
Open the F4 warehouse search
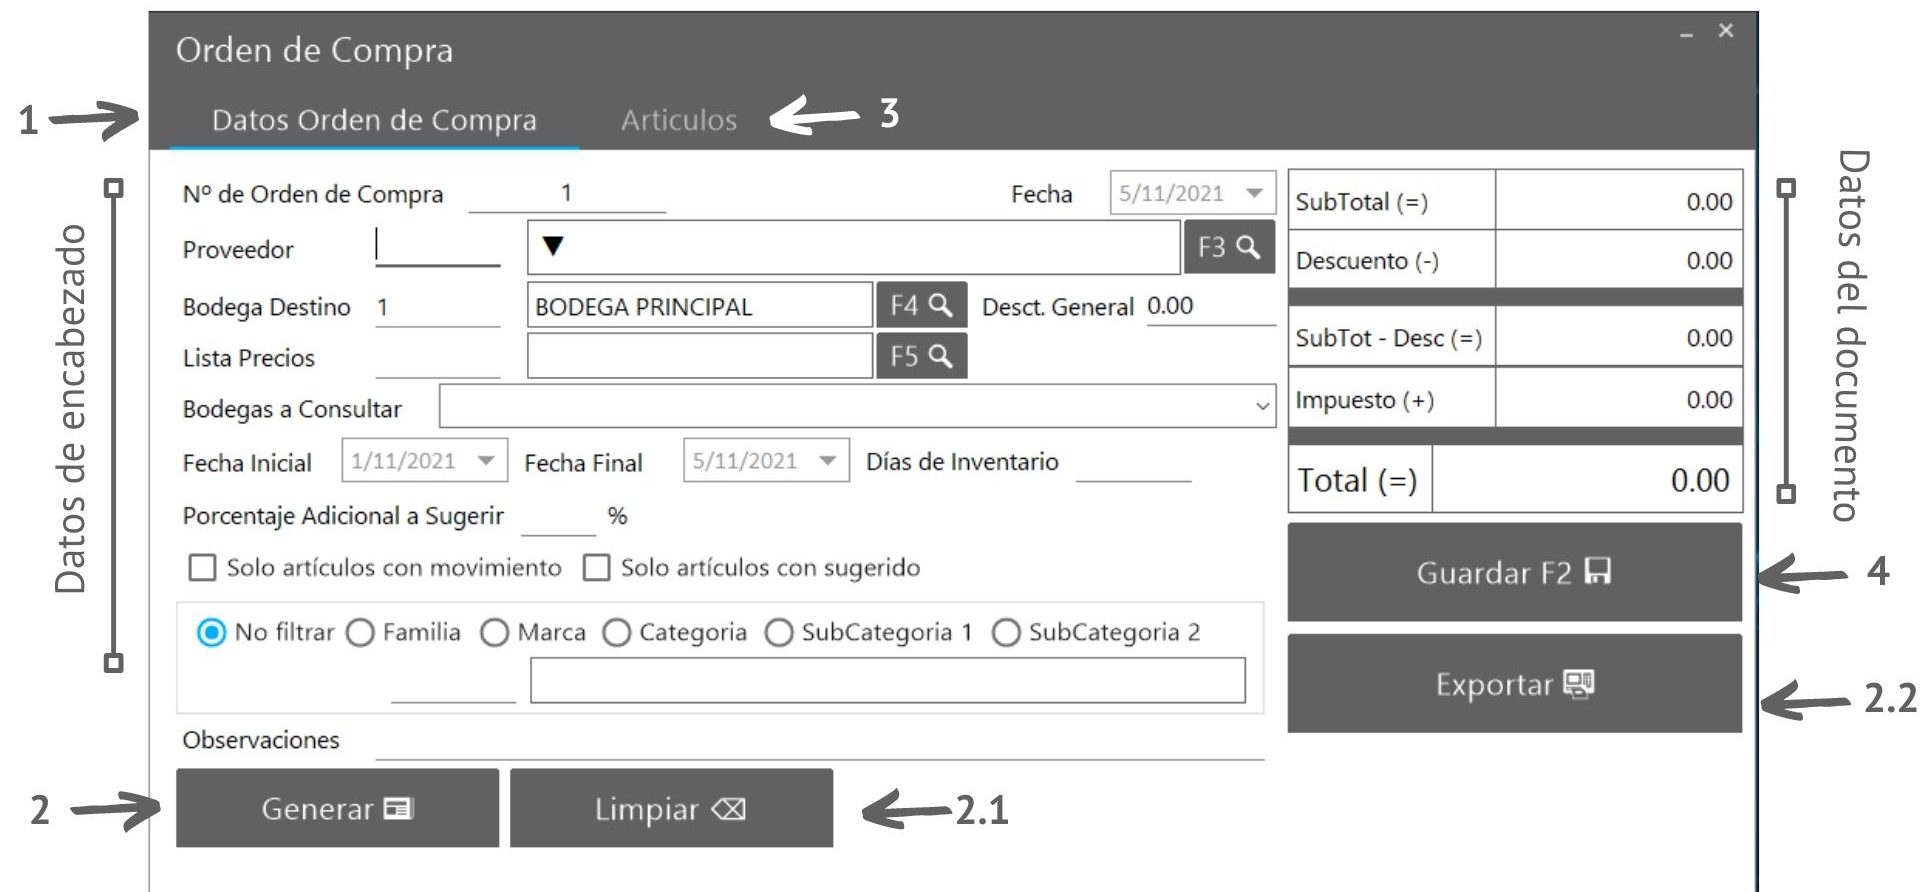point(921,305)
